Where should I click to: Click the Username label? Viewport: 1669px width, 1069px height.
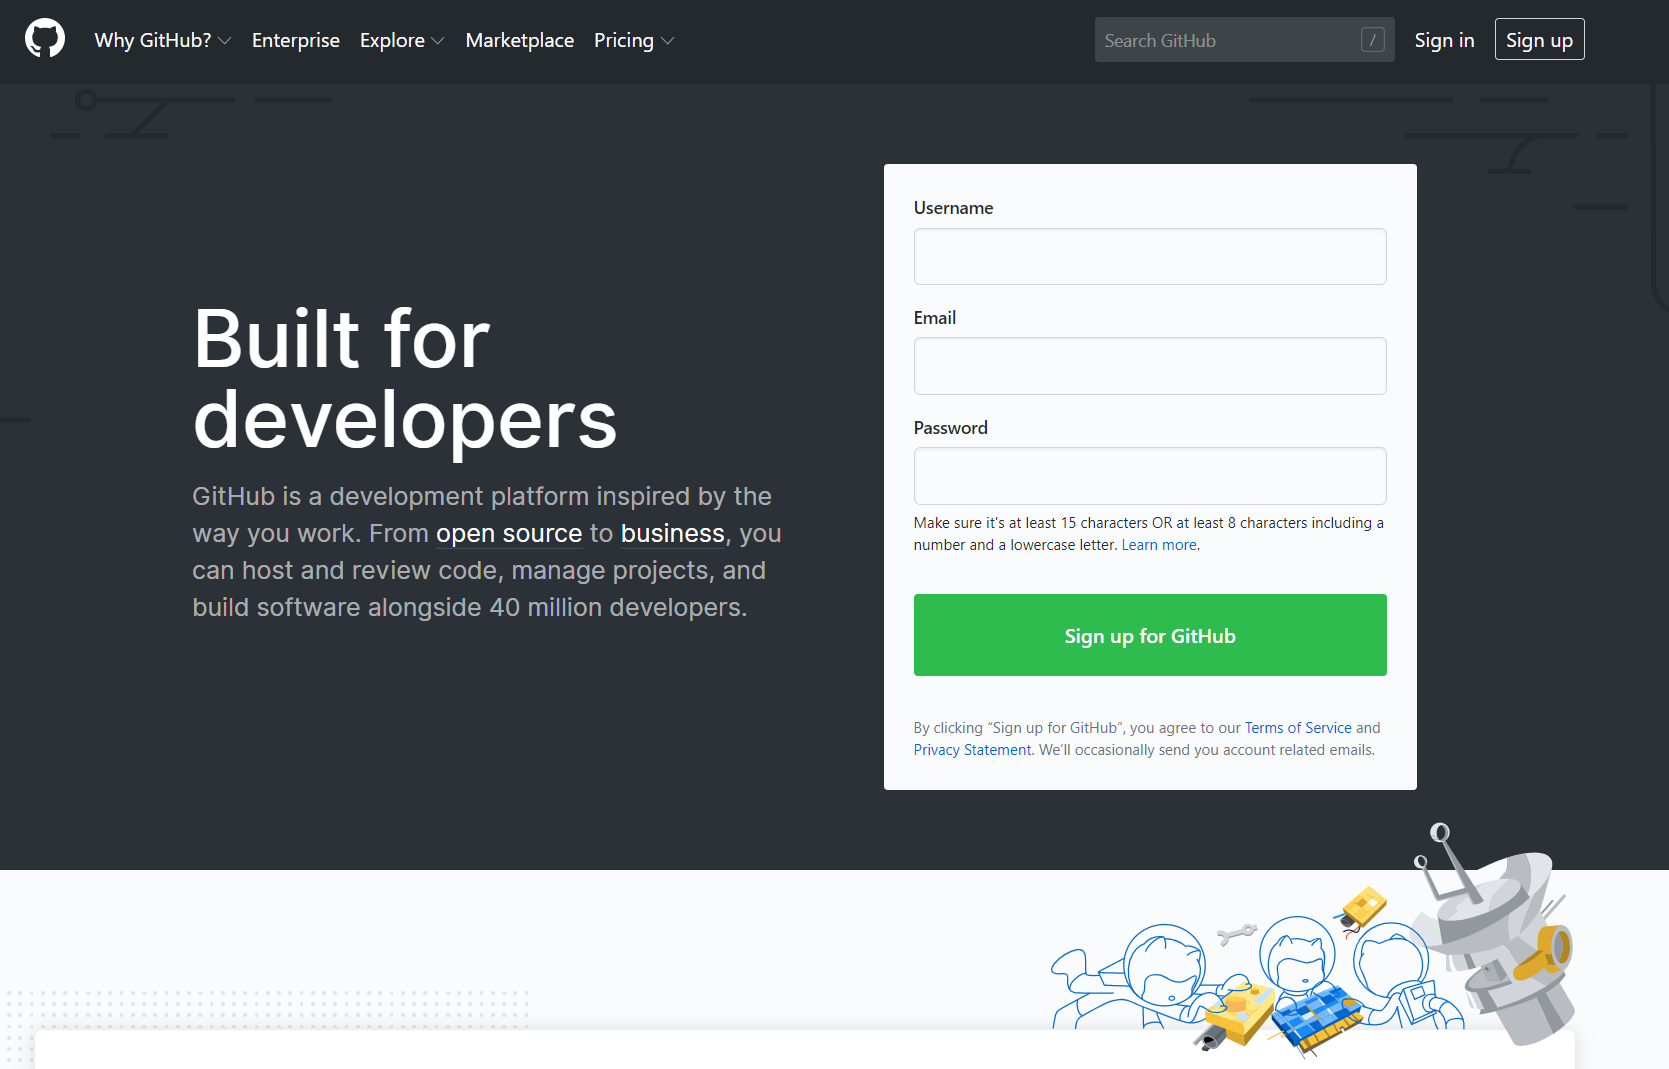click(953, 208)
